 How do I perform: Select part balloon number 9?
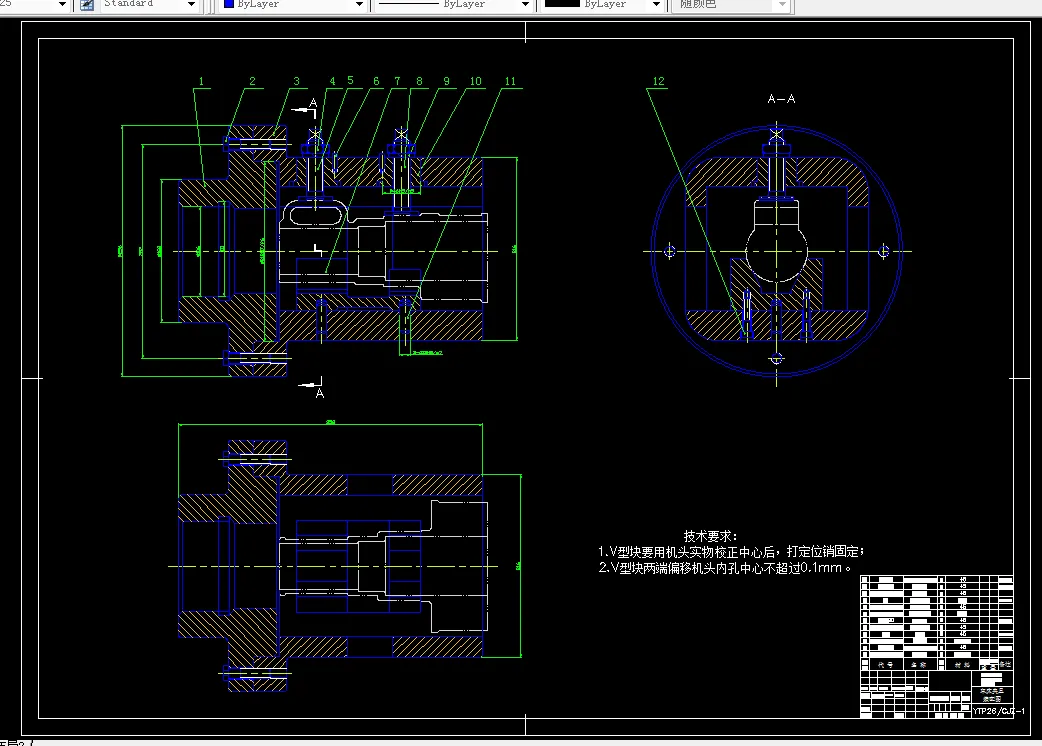[447, 82]
